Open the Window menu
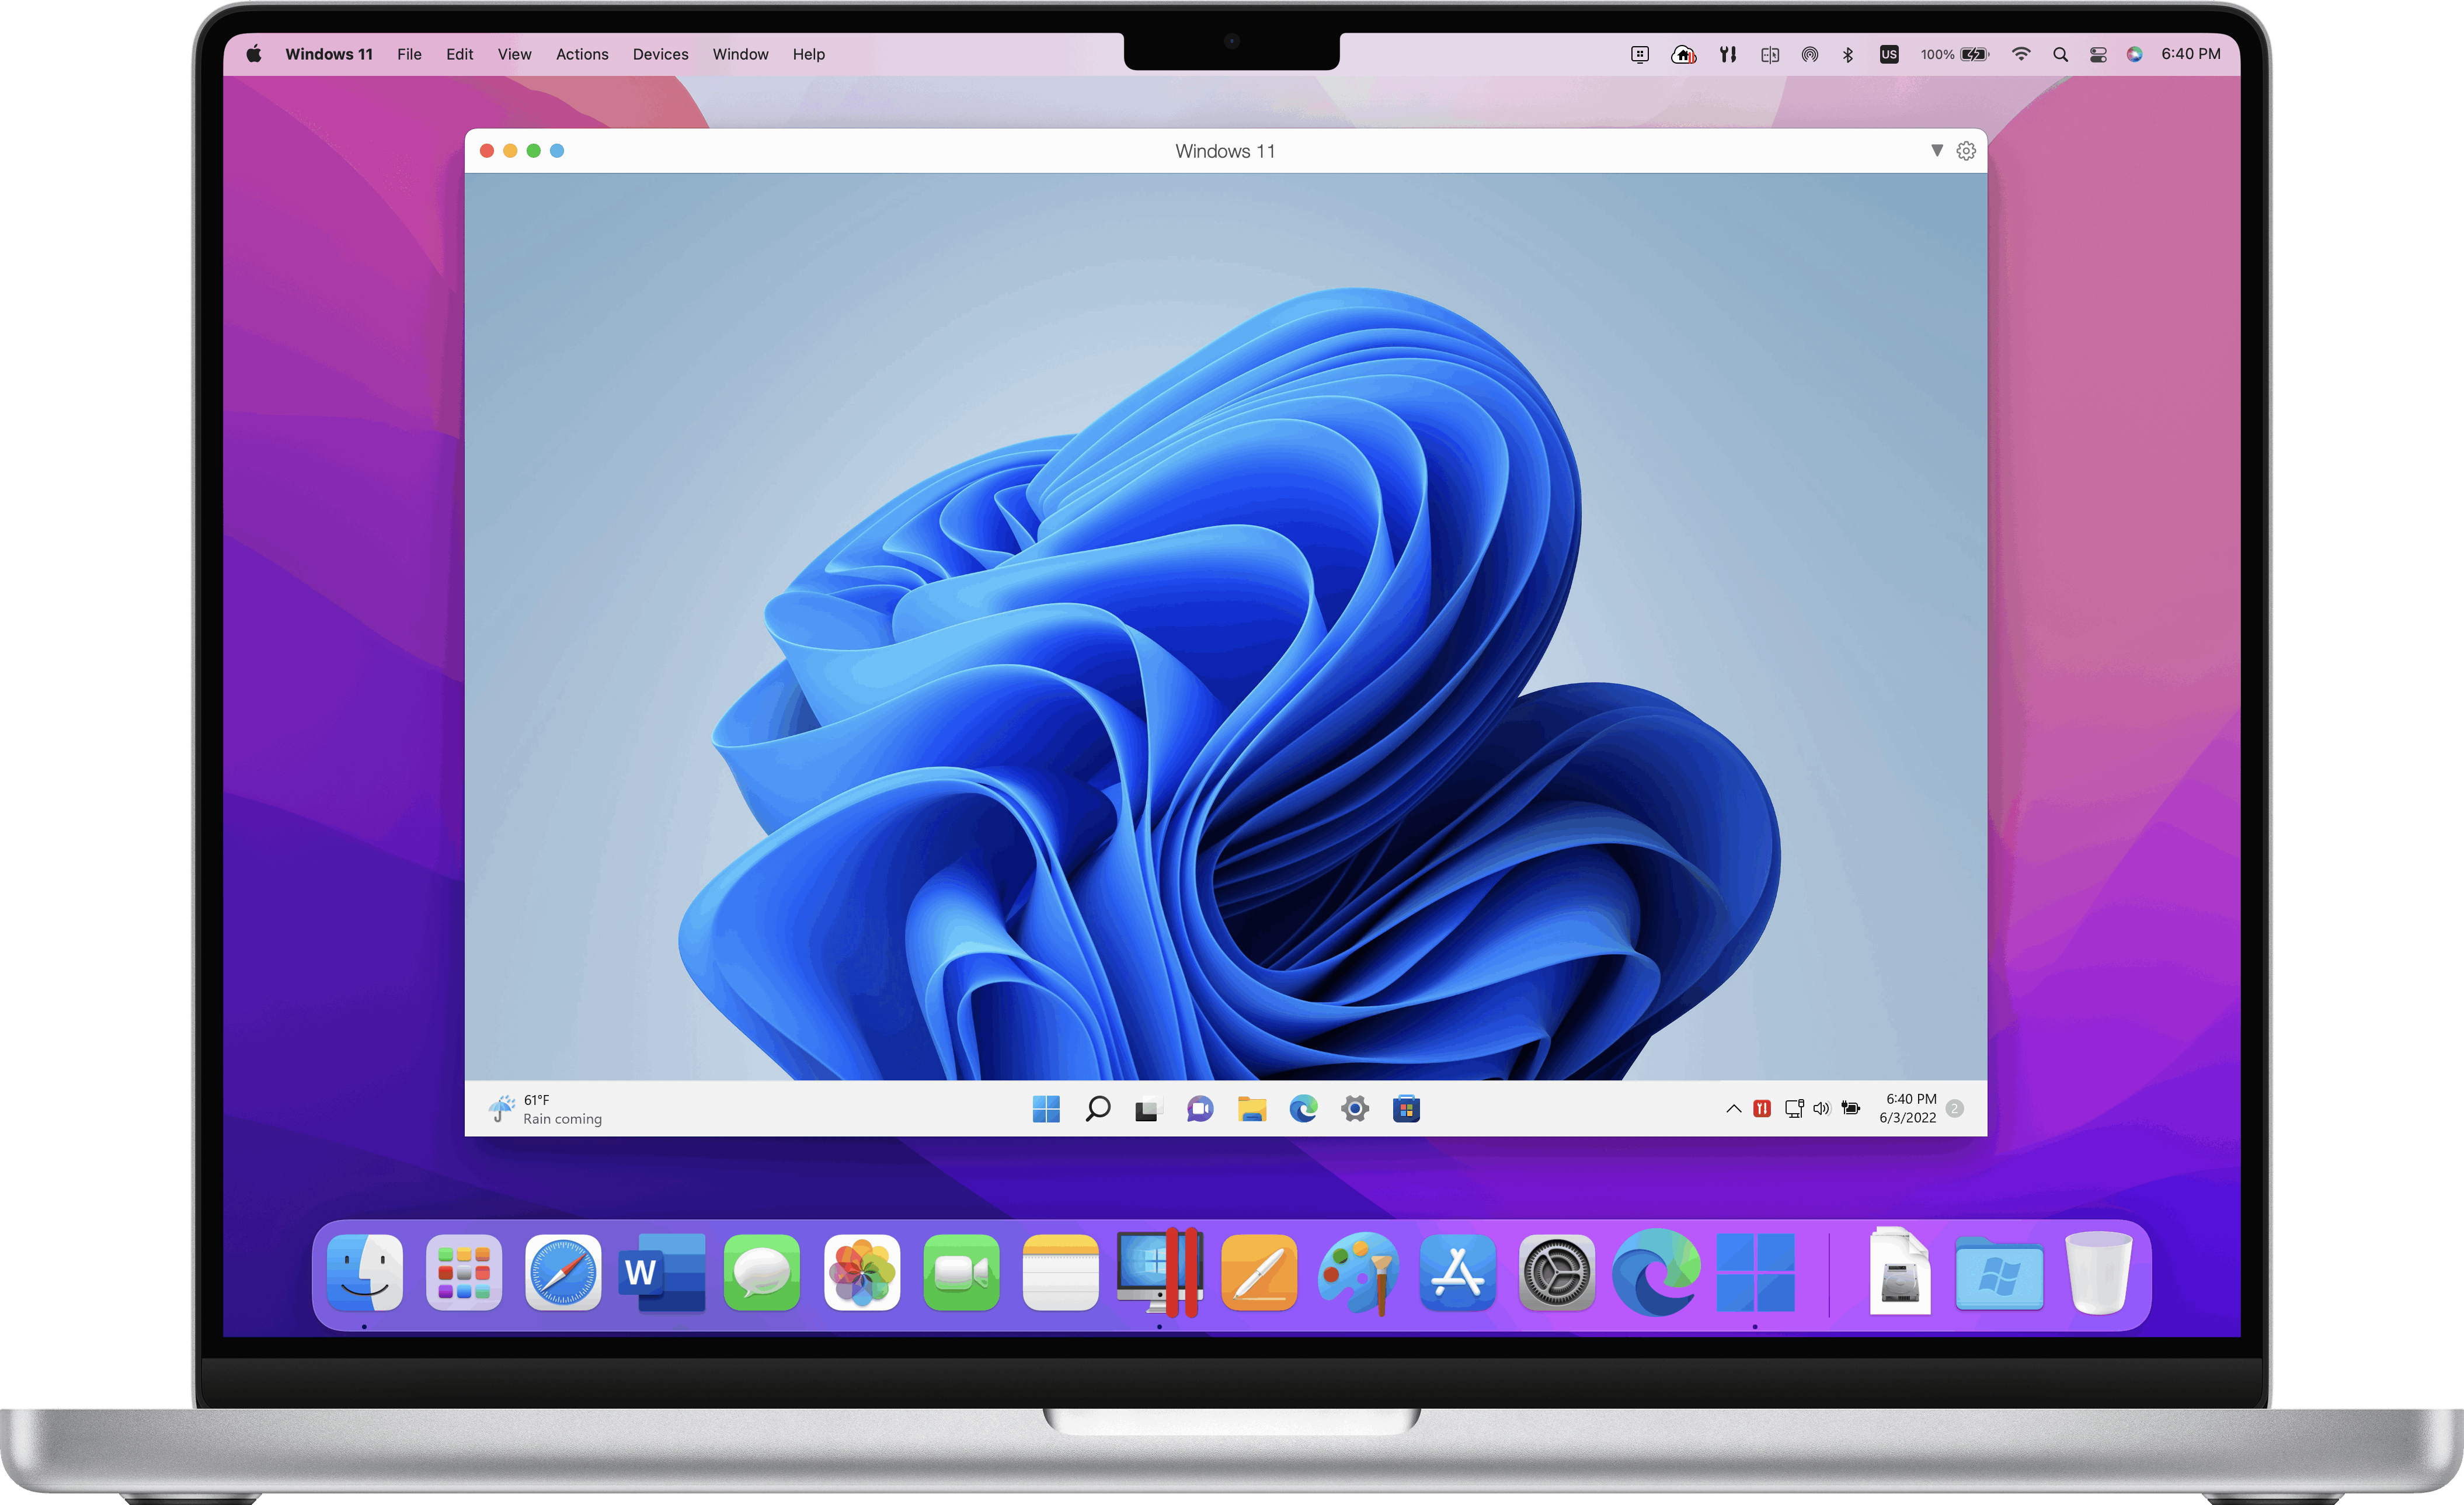 tap(741, 54)
